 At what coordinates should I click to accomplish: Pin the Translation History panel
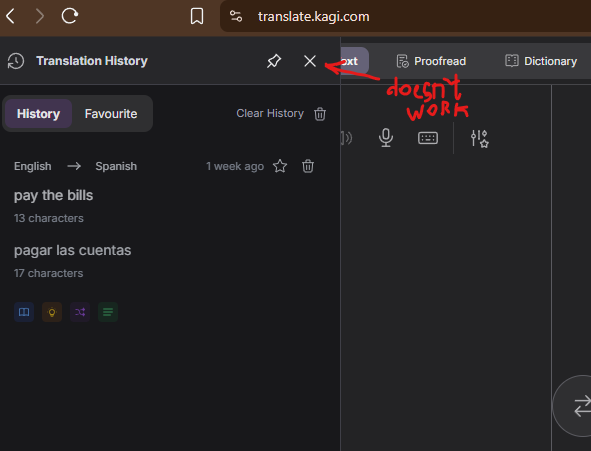(274, 61)
